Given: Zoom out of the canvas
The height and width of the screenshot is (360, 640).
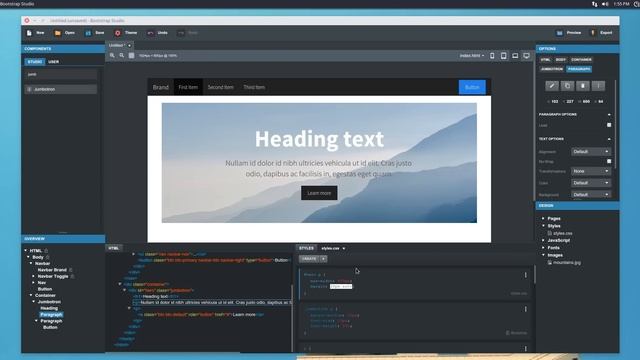Looking at the screenshot, I should (x=122, y=56).
